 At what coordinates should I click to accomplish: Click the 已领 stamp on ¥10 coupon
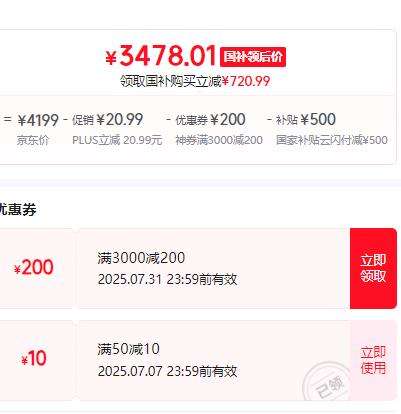[x=328, y=383]
